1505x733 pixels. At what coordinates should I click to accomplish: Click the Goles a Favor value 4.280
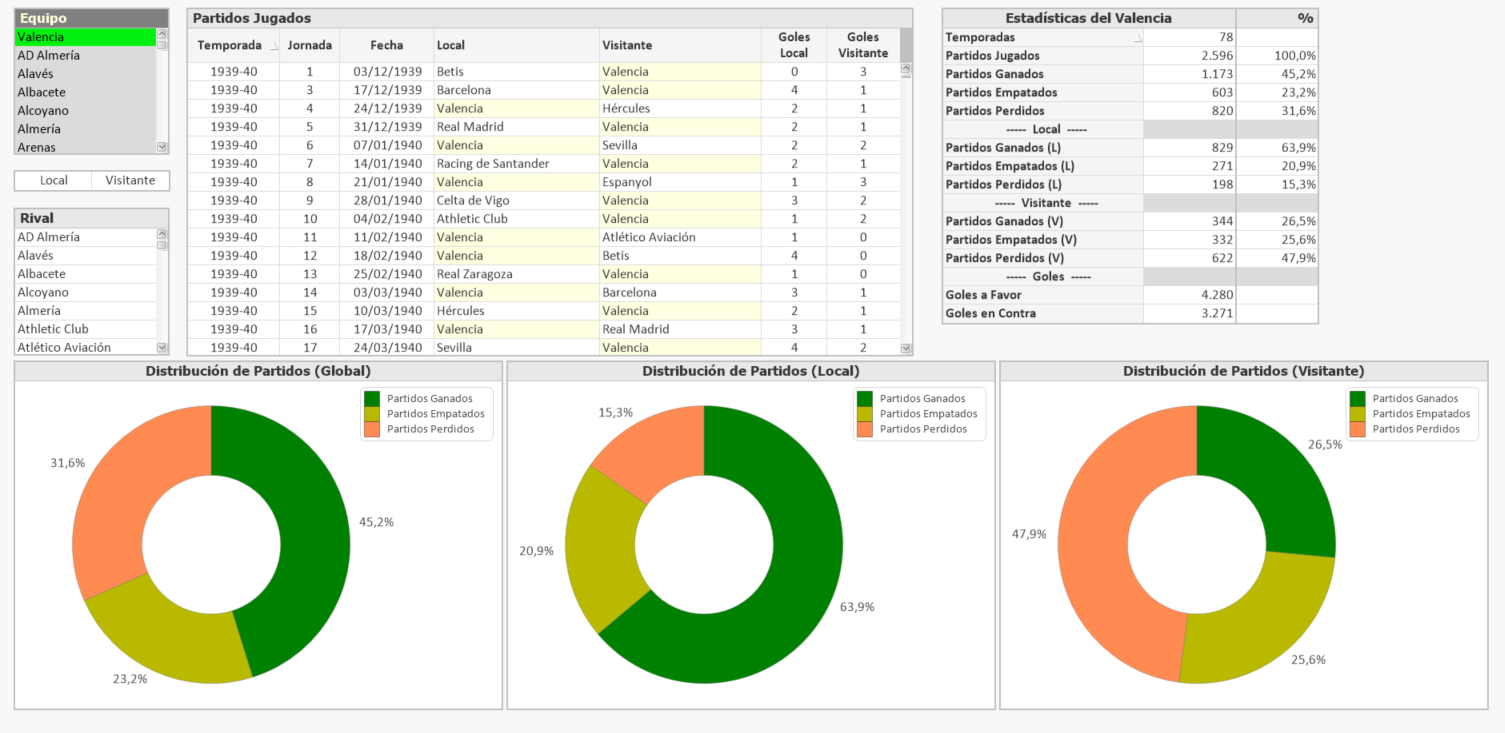[1189, 295]
